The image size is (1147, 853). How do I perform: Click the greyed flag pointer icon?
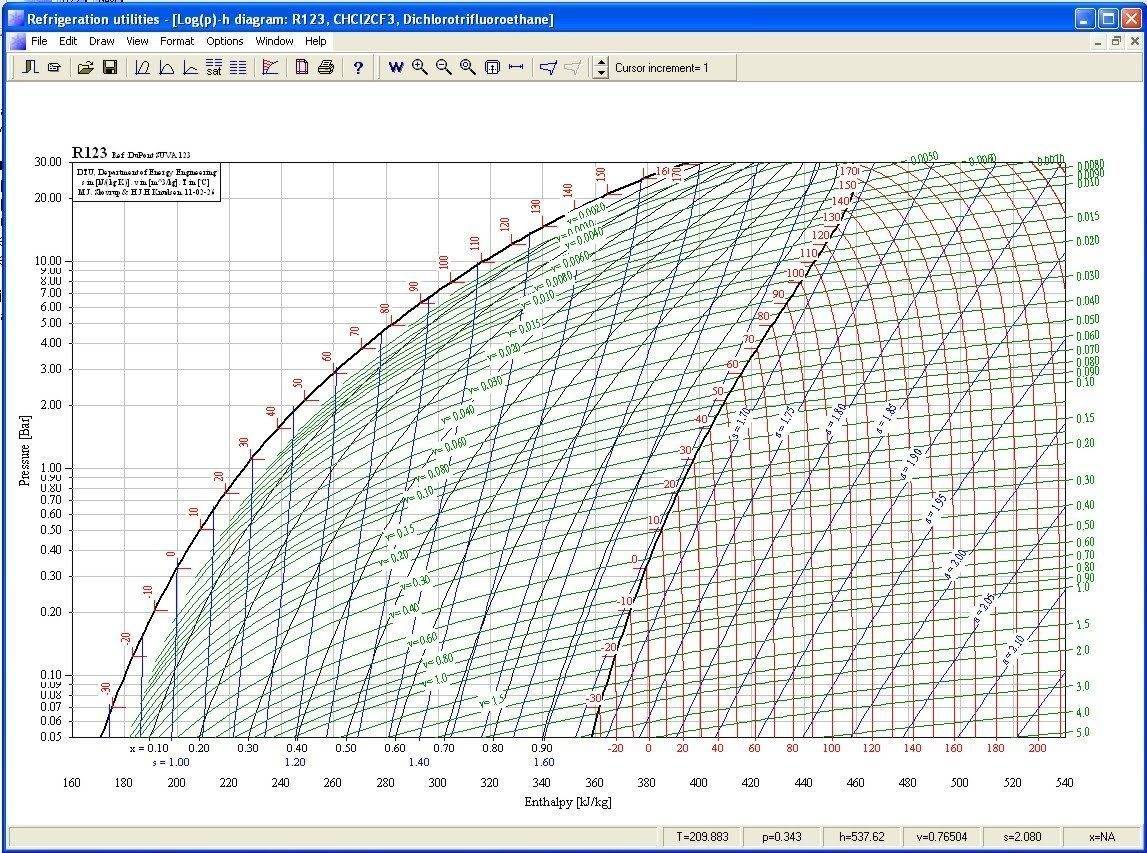pos(573,67)
